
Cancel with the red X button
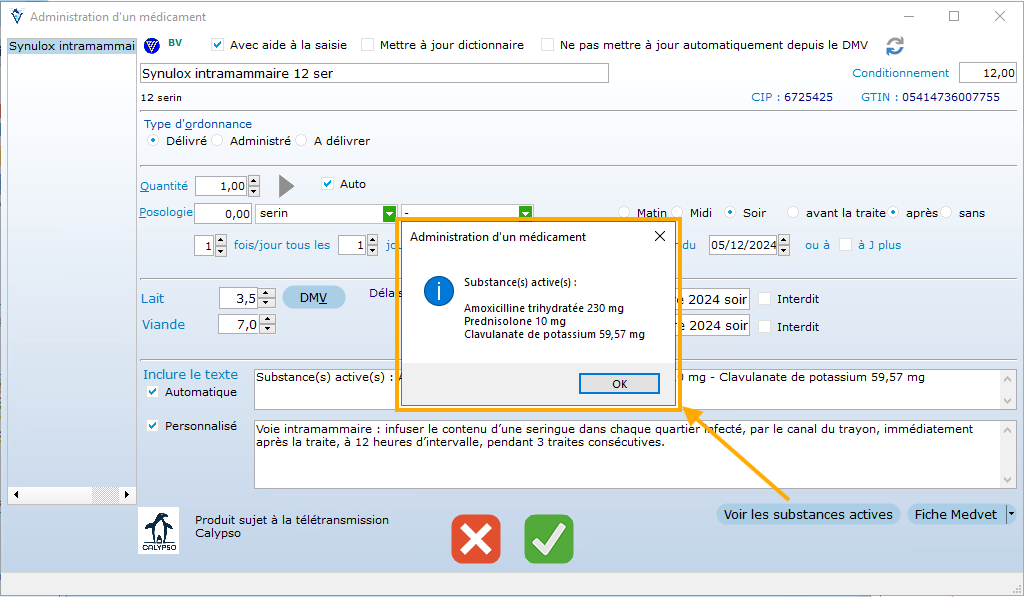(x=476, y=539)
